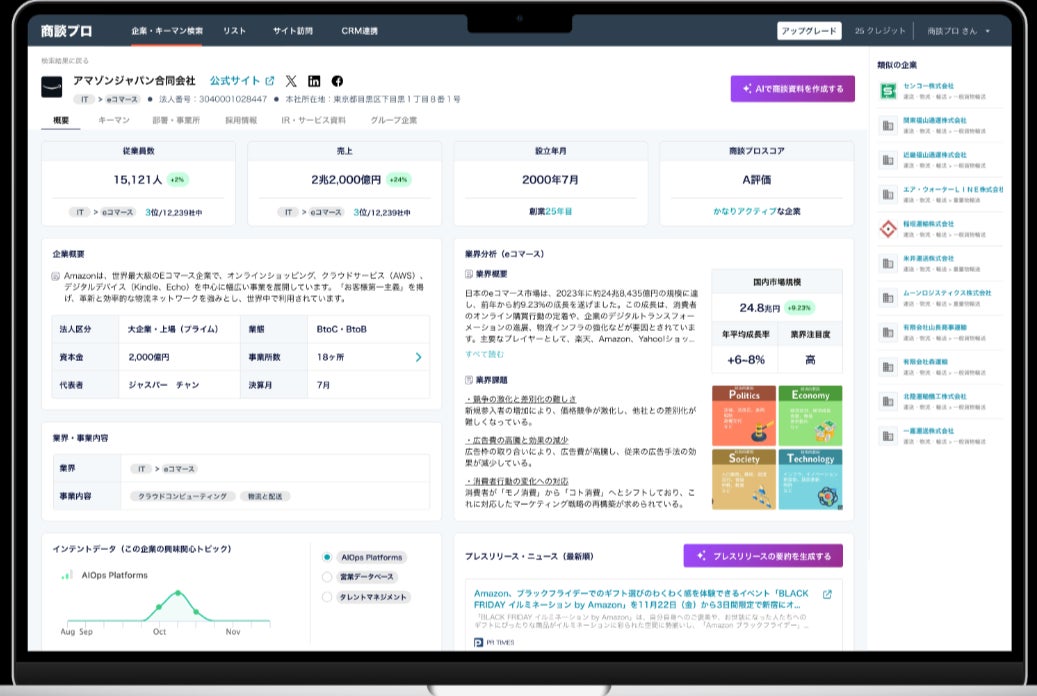Switch to the グループ企業 tab
The height and width of the screenshot is (696, 1037).
tap(394, 120)
